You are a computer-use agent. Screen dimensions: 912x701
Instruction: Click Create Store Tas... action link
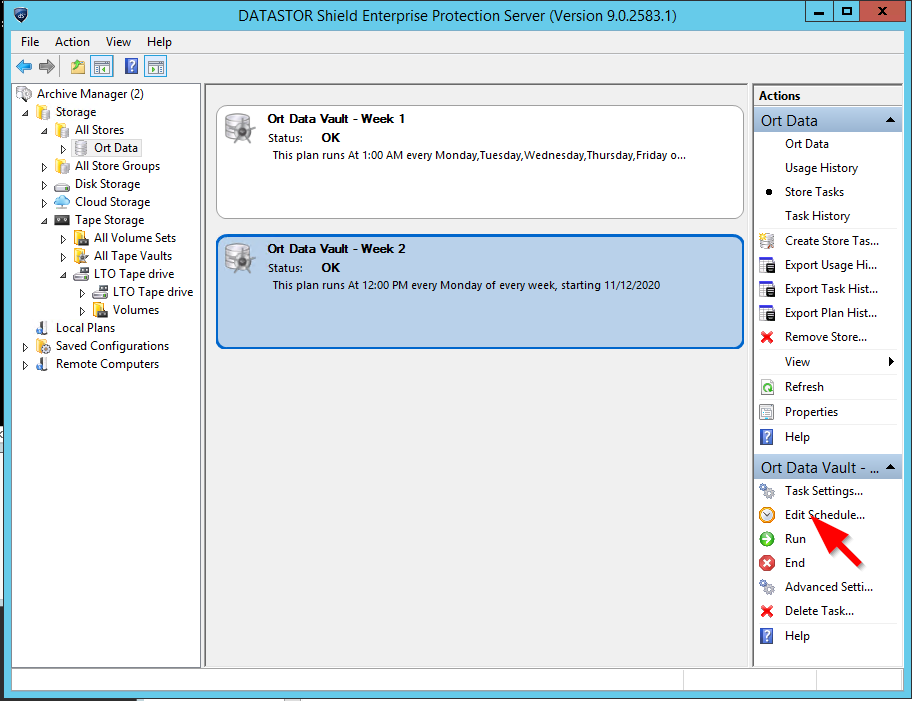(x=832, y=241)
